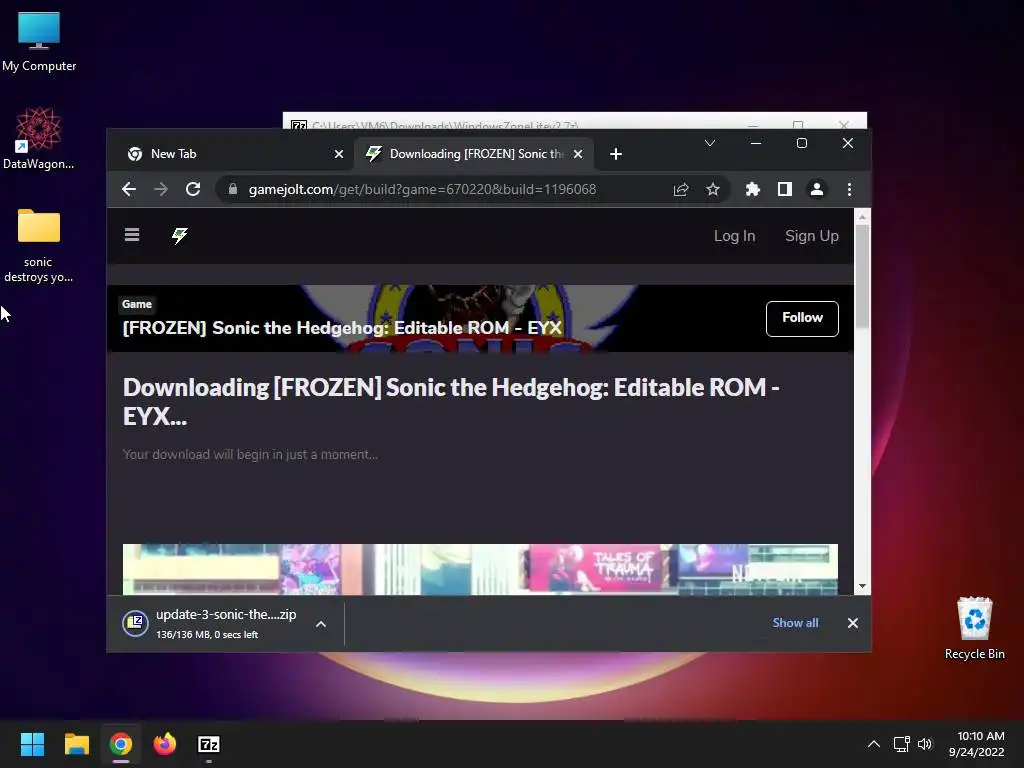Open the volume speaker tray icon

tap(925, 744)
